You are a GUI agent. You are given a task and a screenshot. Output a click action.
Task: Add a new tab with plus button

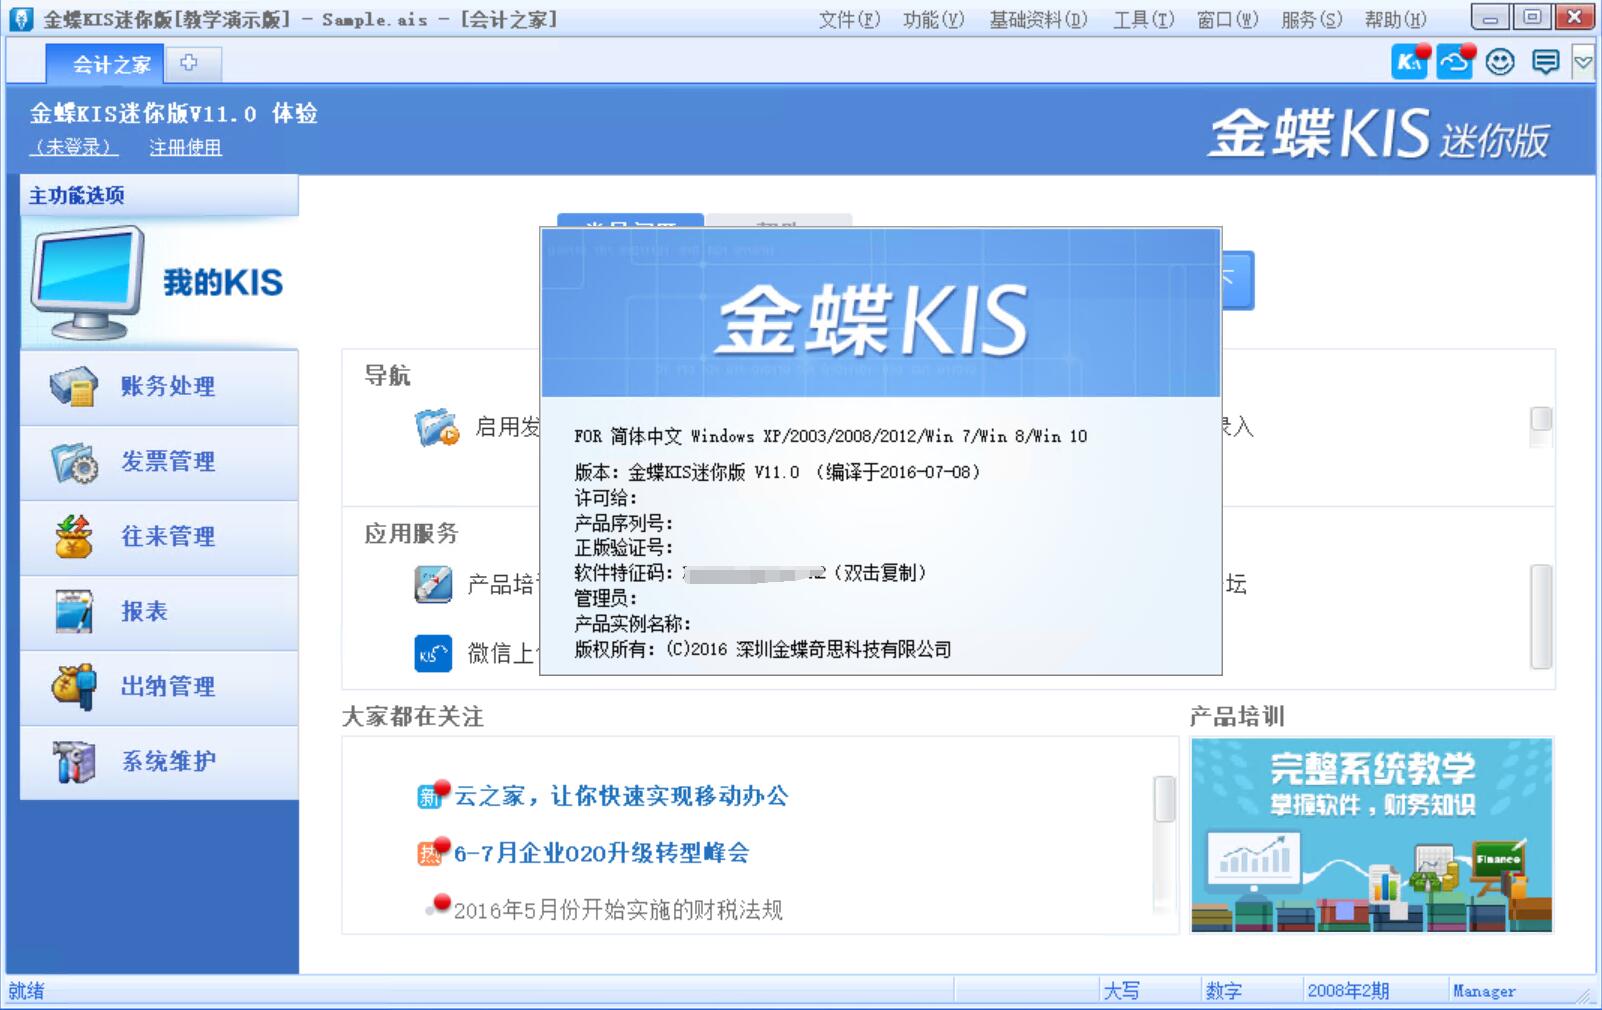189,63
